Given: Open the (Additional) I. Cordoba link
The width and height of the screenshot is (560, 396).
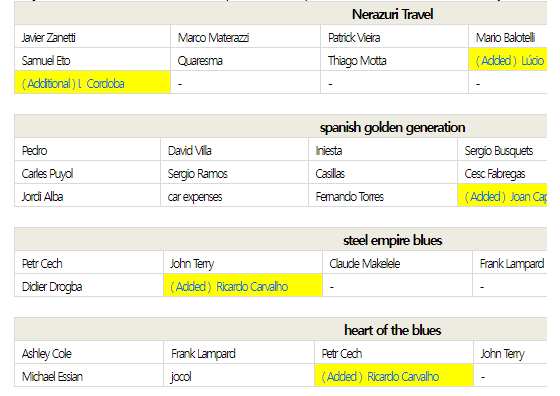Looking at the screenshot, I should click(x=73, y=84).
